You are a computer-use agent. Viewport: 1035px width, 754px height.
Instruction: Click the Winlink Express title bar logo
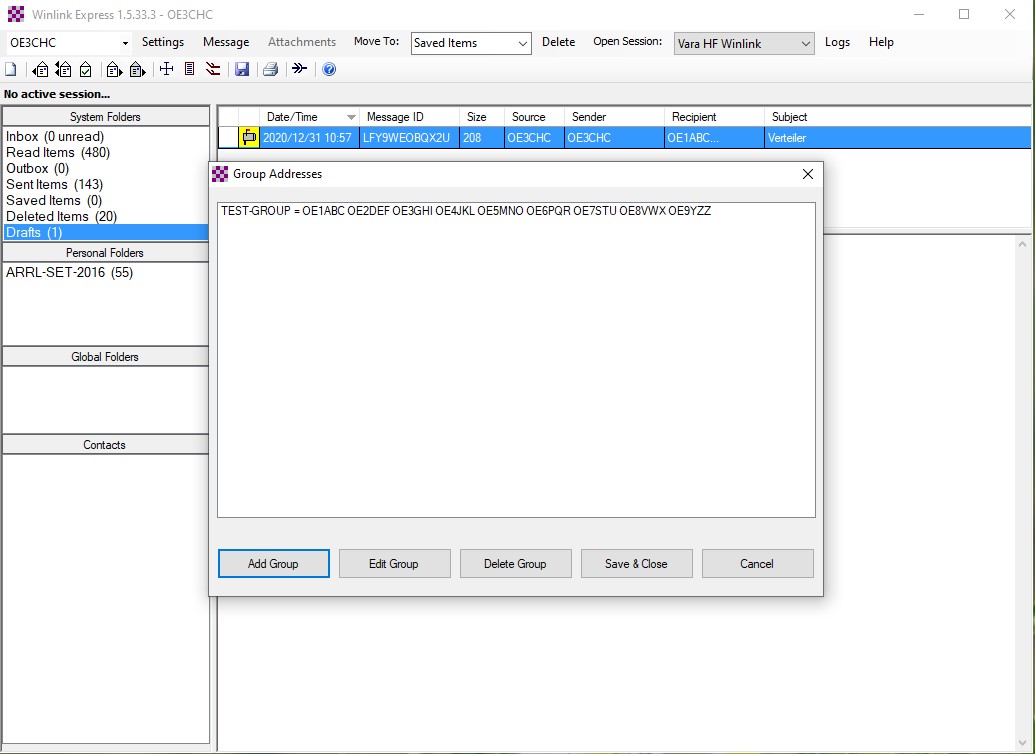point(16,14)
